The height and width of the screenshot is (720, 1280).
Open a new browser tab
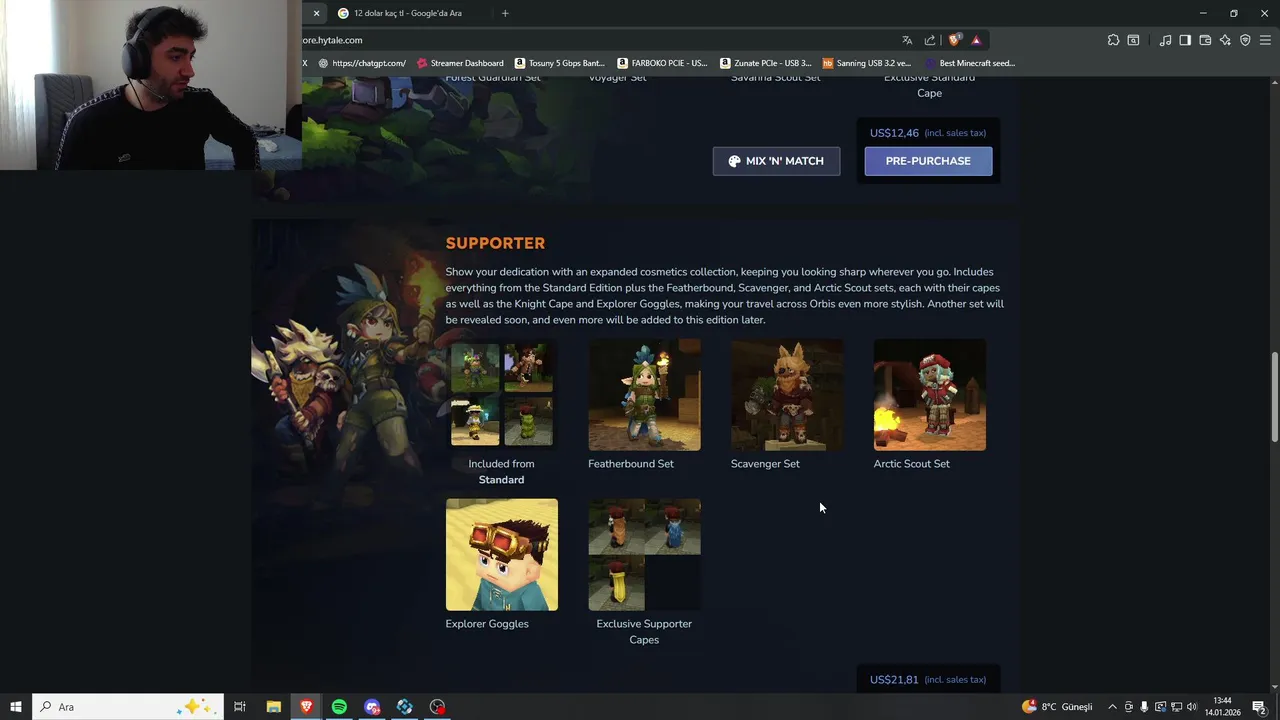coord(505,13)
